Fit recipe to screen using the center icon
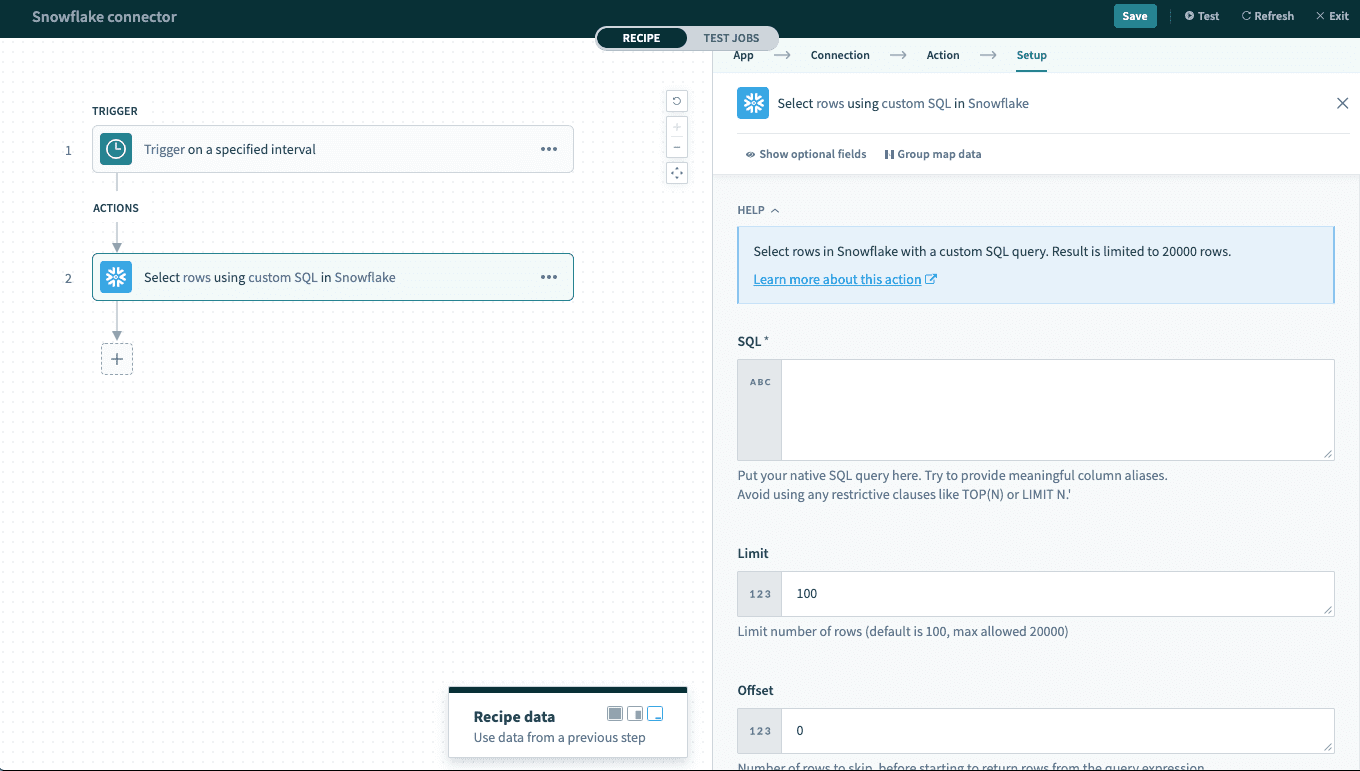The width and height of the screenshot is (1360, 771). [677, 173]
